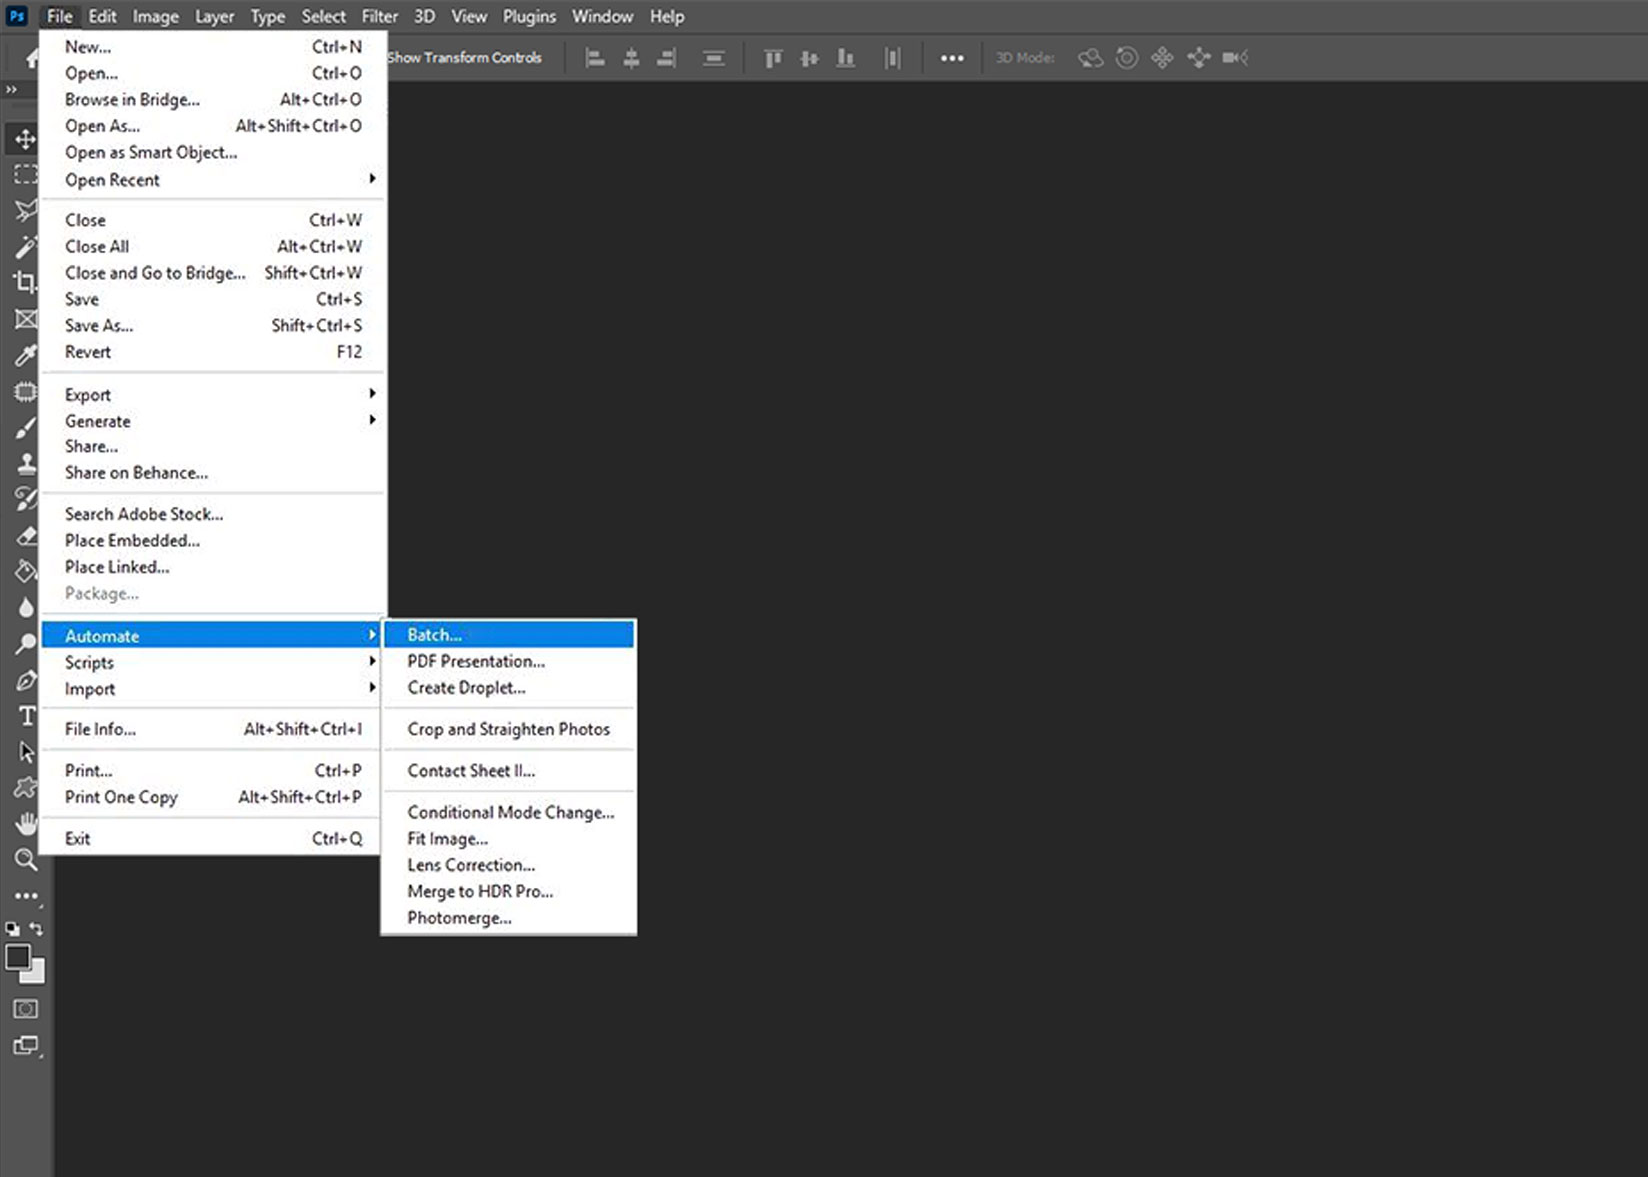Expand the Generate submenu arrow
Viewport: 1648px width, 1177px height.
coord(372,420)
